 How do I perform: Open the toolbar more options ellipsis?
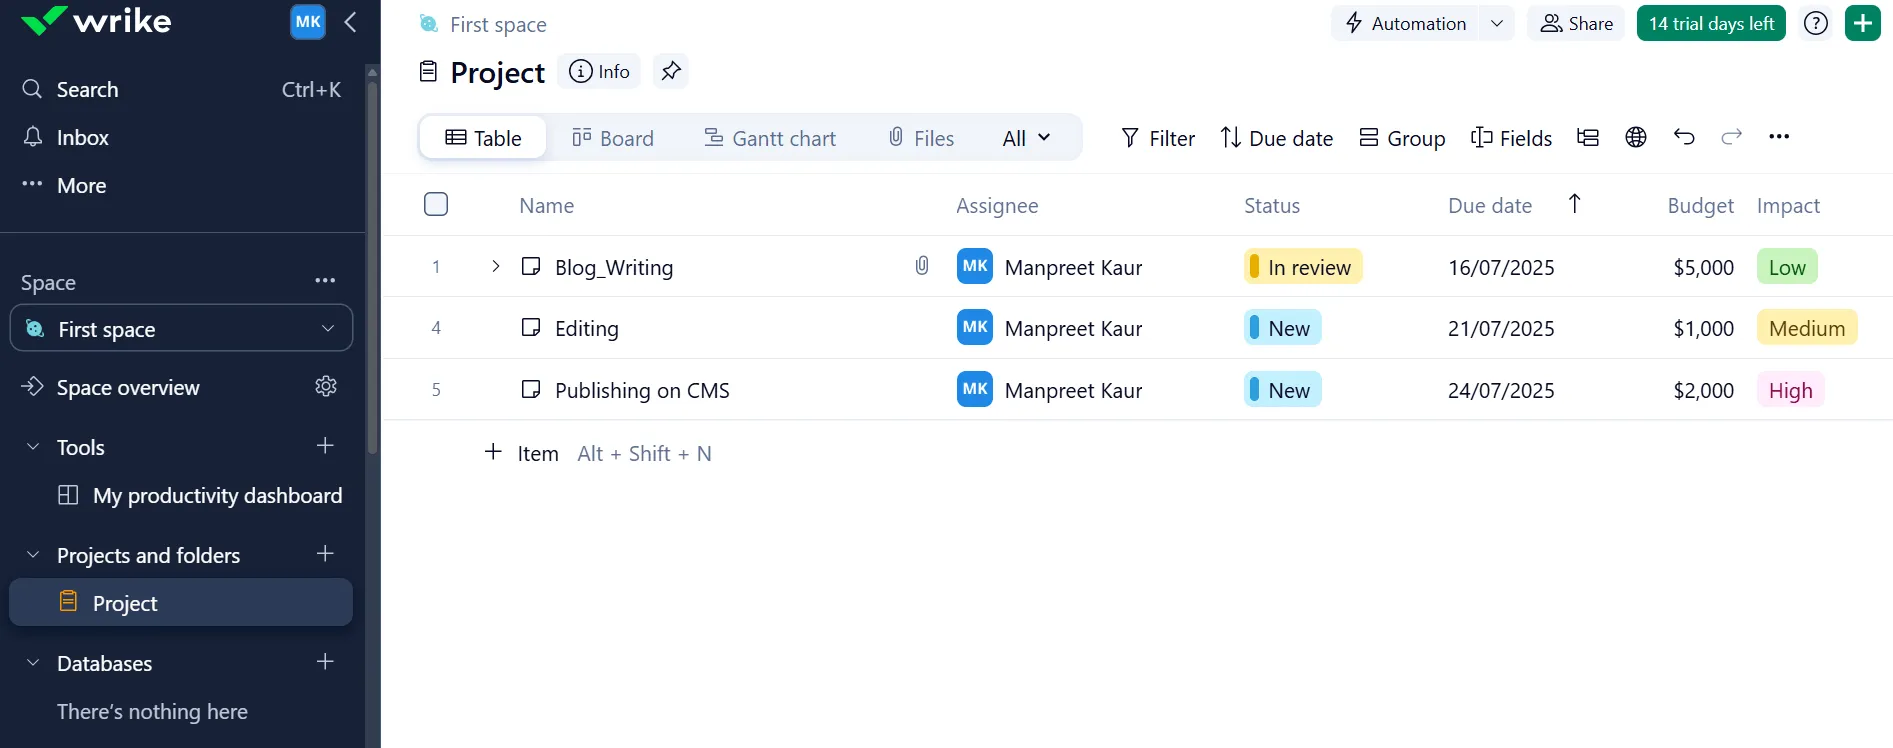tap(1779, 136)
